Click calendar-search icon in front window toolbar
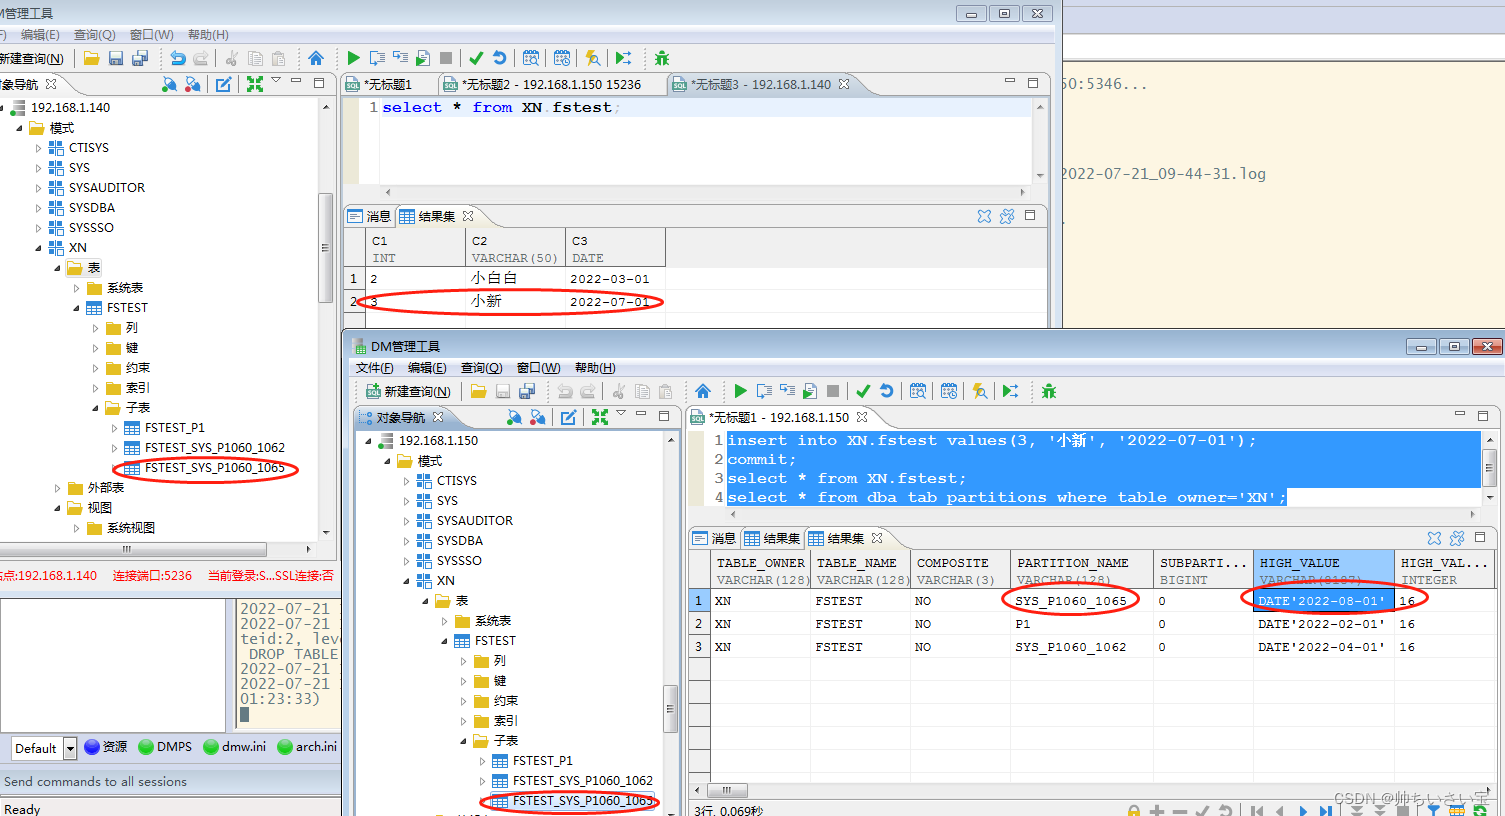The height and width of the screenshot is (816, 1505). 918,391
